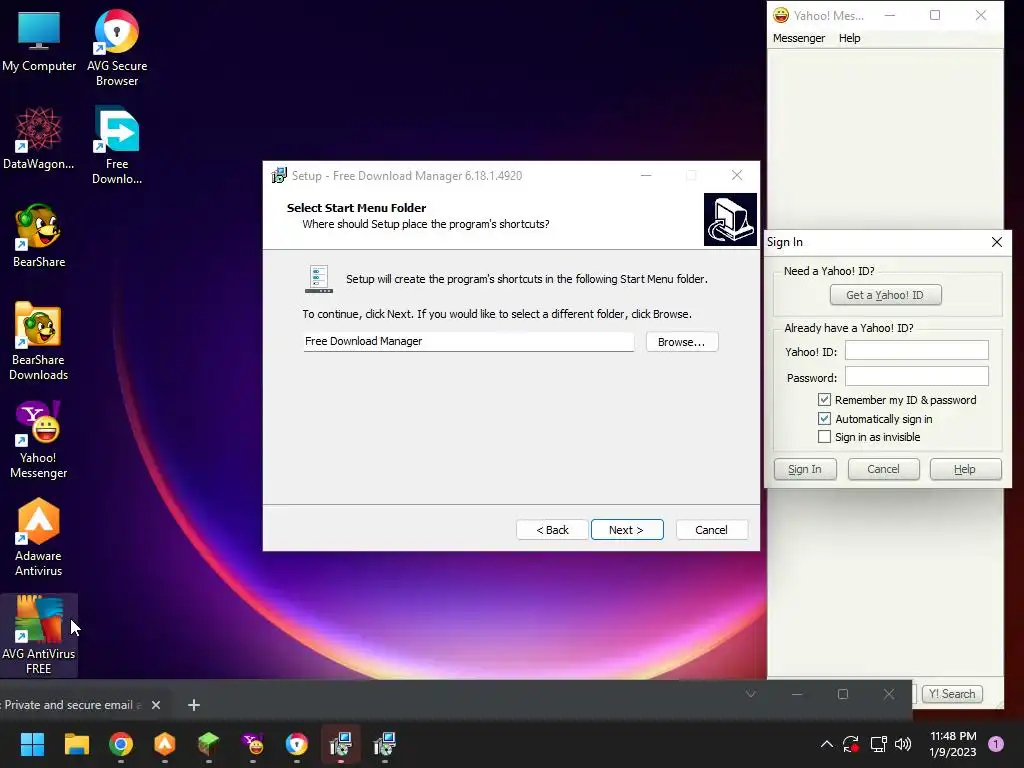Select AVG AntiVirus FREE desktop icon
The height and width of the screenshot is (768, 1024).
click(x=39, y=635)
